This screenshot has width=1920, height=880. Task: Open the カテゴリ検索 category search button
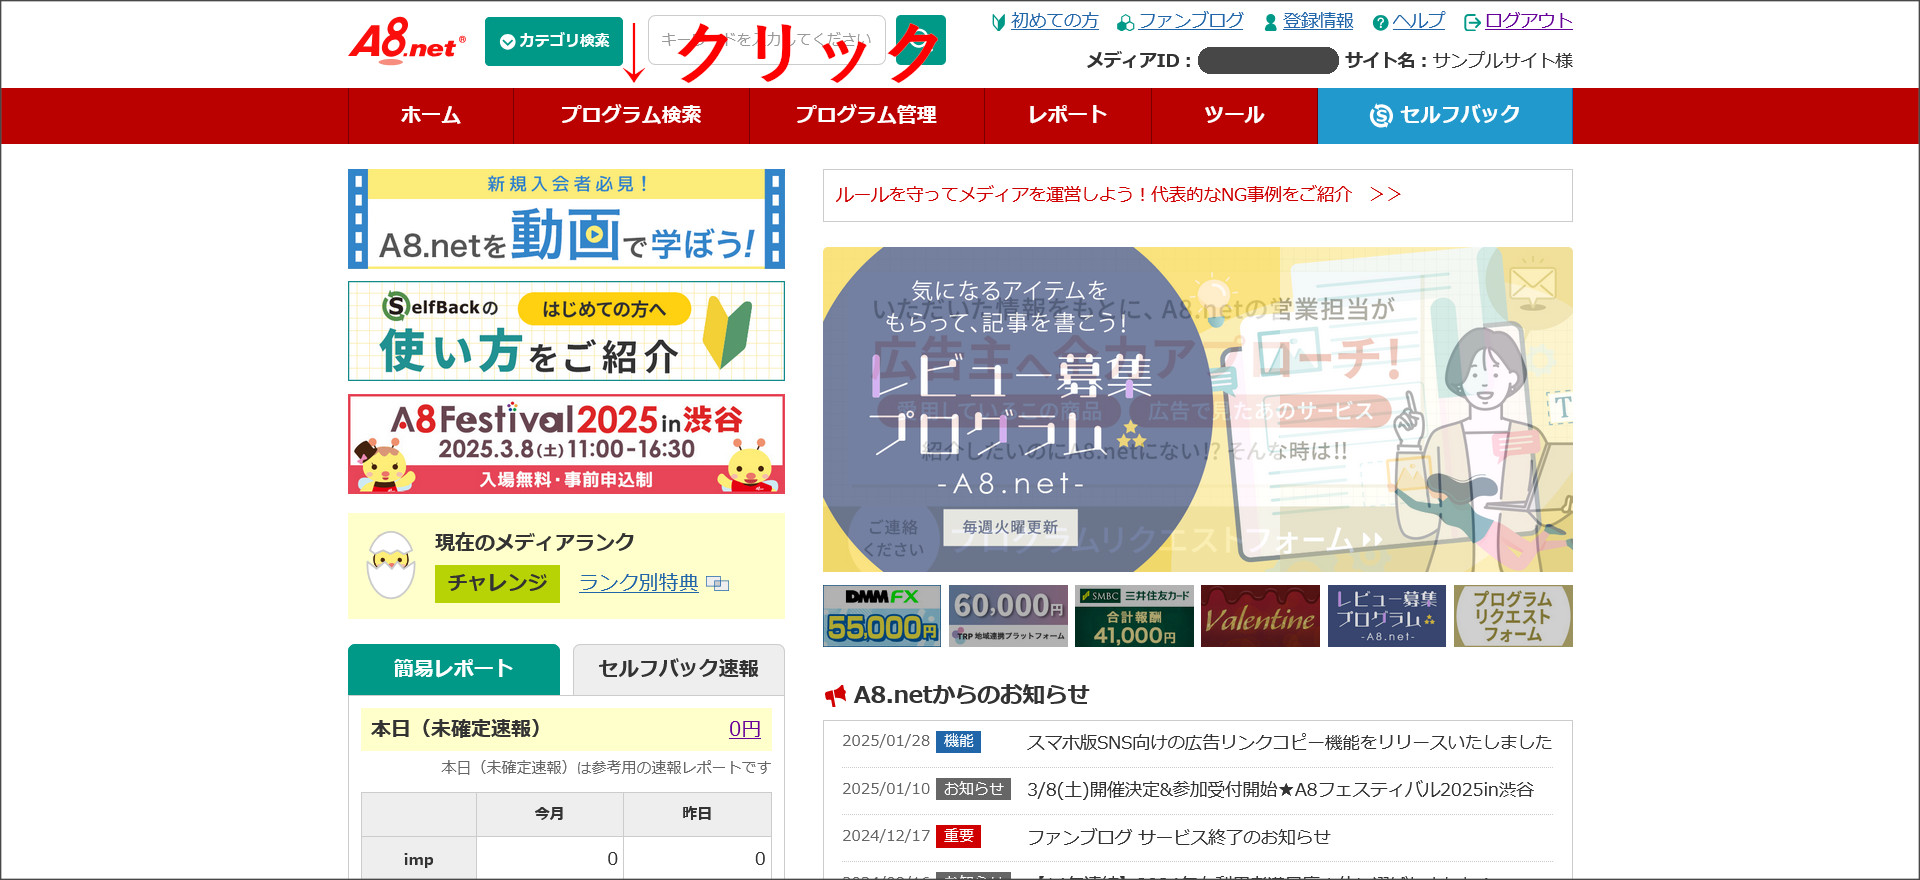(554, 41)
